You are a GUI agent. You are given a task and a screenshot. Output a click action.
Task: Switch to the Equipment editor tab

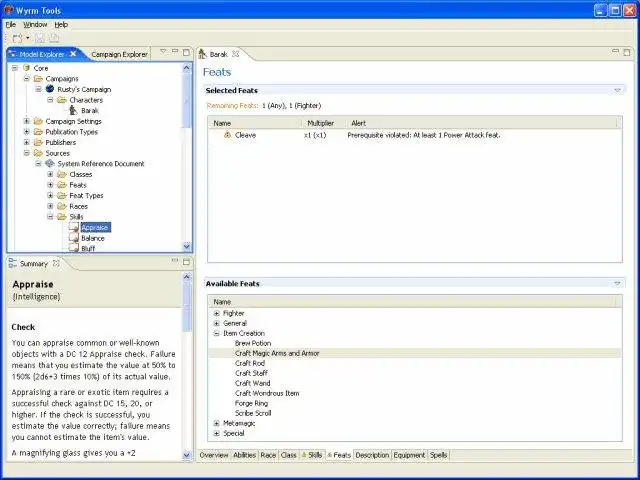click(x=409, y=455)
